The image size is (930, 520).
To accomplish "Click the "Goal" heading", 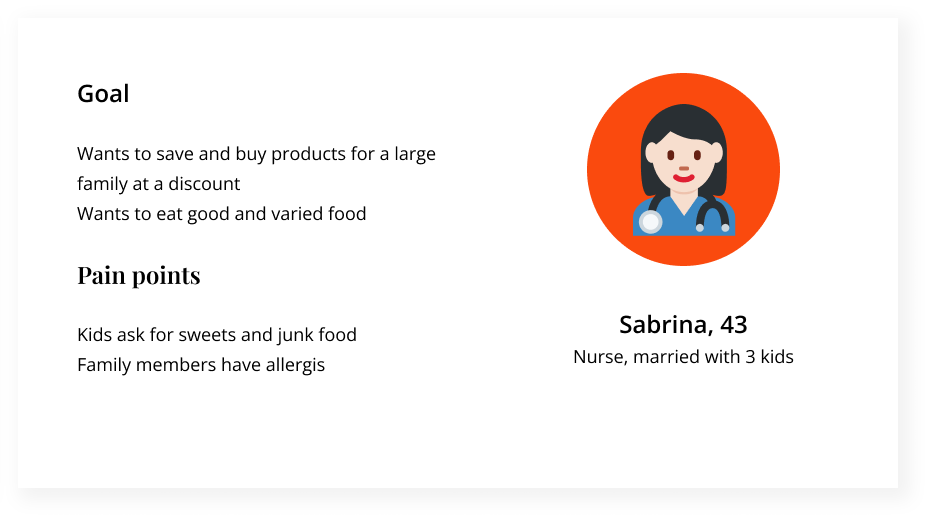I will pos(103,94).
